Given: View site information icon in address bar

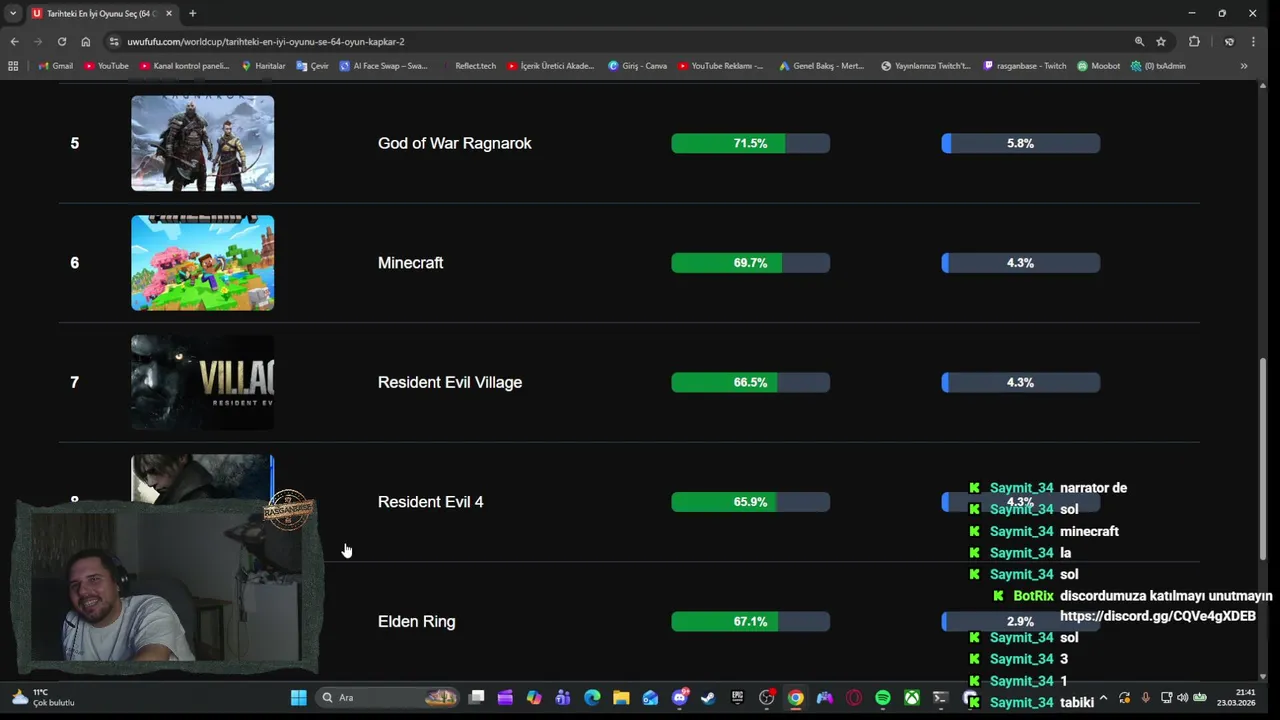Looking at the screenshot, I should tap(114, 41).
